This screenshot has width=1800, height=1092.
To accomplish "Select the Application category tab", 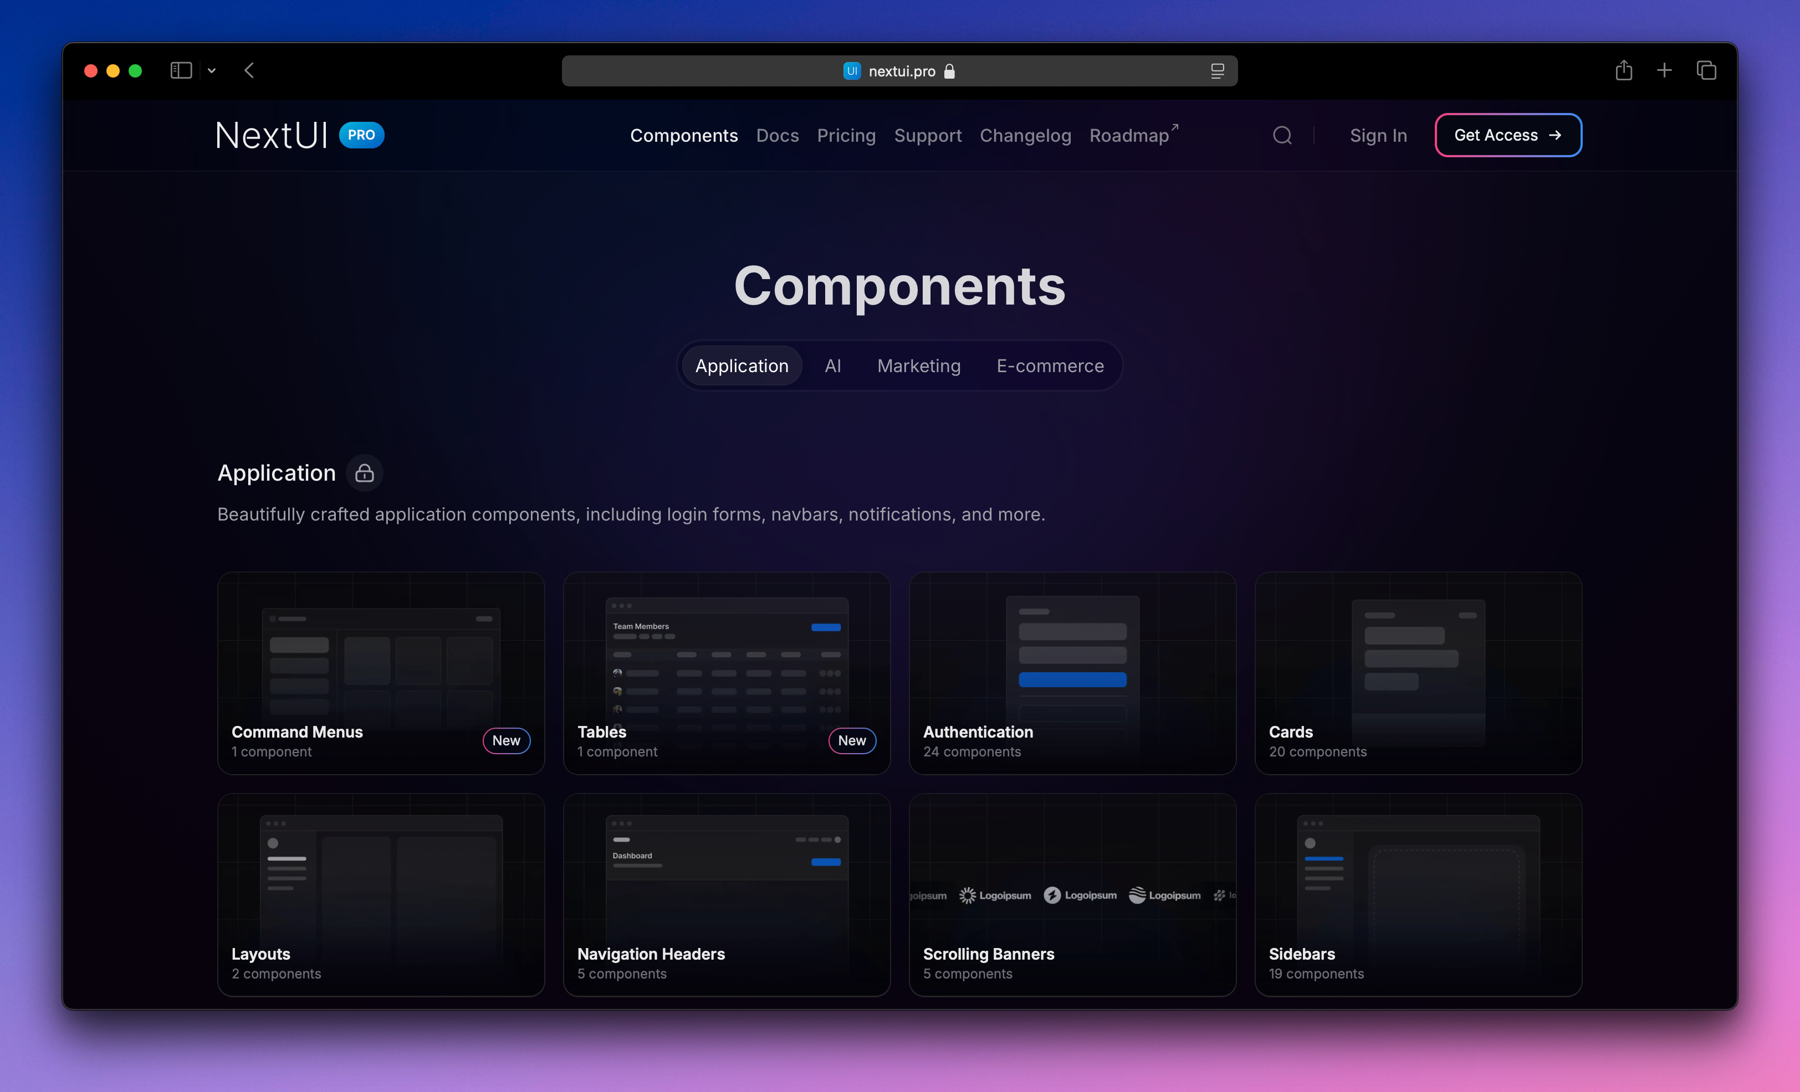I will pos(742,366).
